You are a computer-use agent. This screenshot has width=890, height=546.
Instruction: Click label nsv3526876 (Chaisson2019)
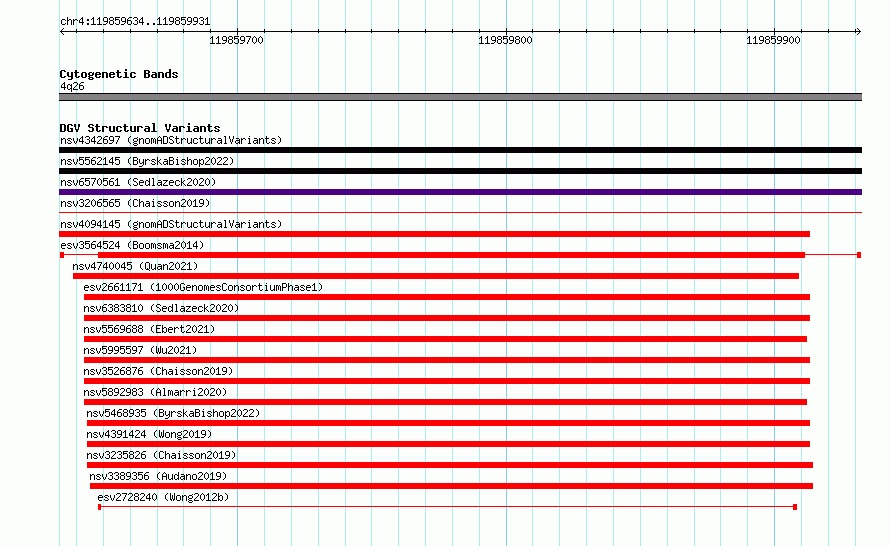[x=158, y=371]
